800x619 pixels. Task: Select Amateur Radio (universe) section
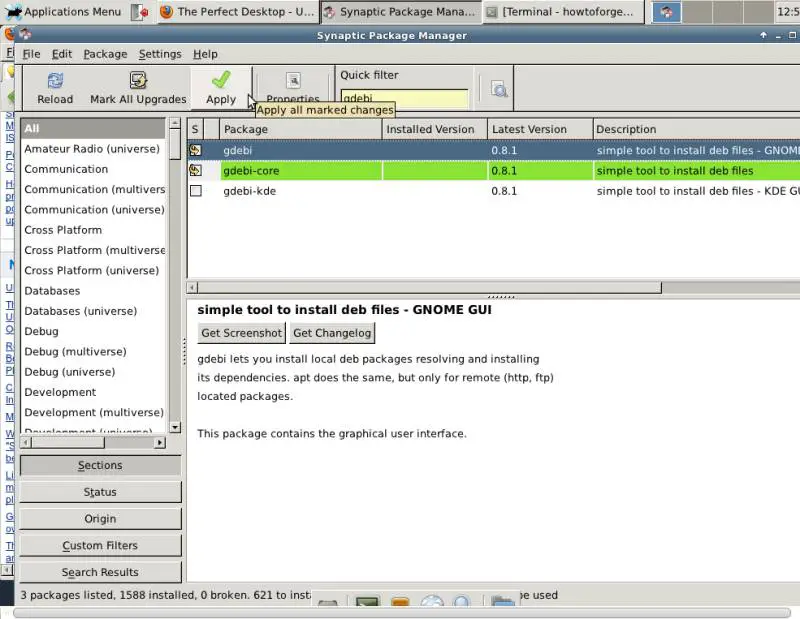click(93, 148)
